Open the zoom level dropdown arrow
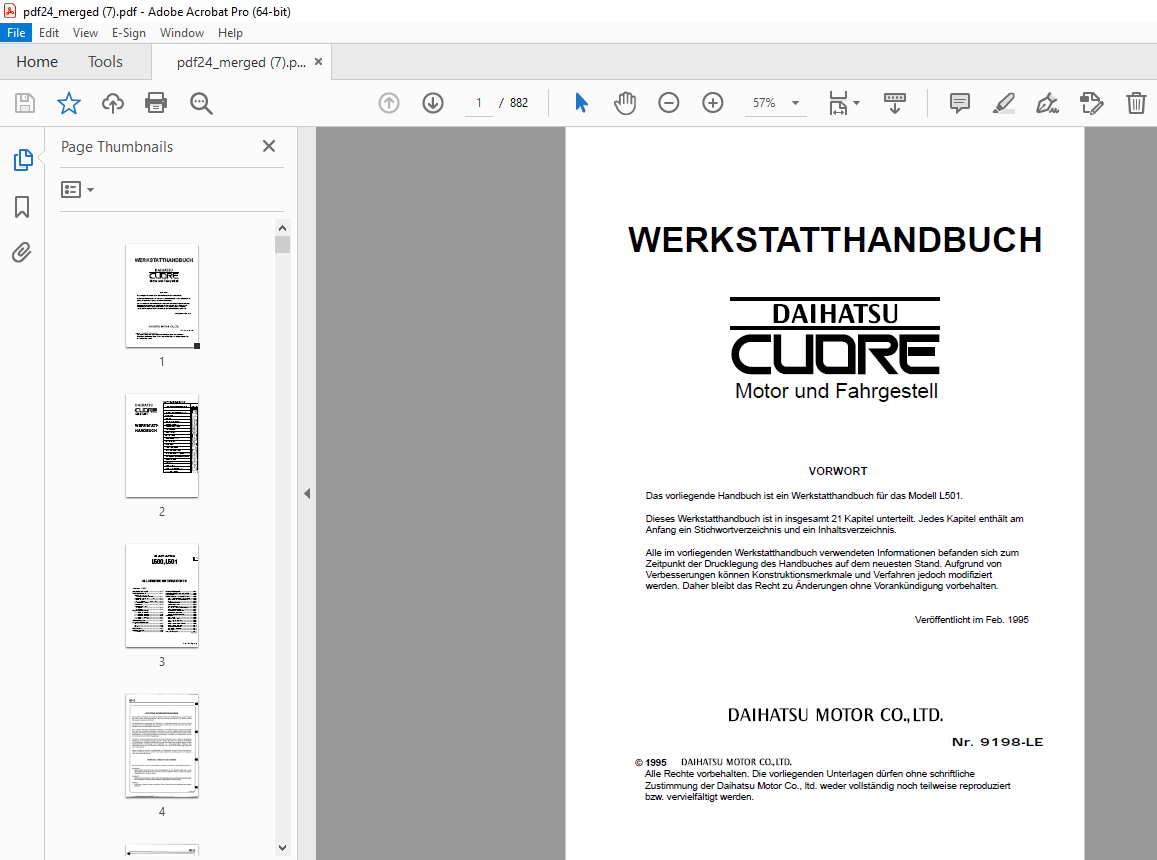Screen dimensions: 1157x860 pos(795,103)
